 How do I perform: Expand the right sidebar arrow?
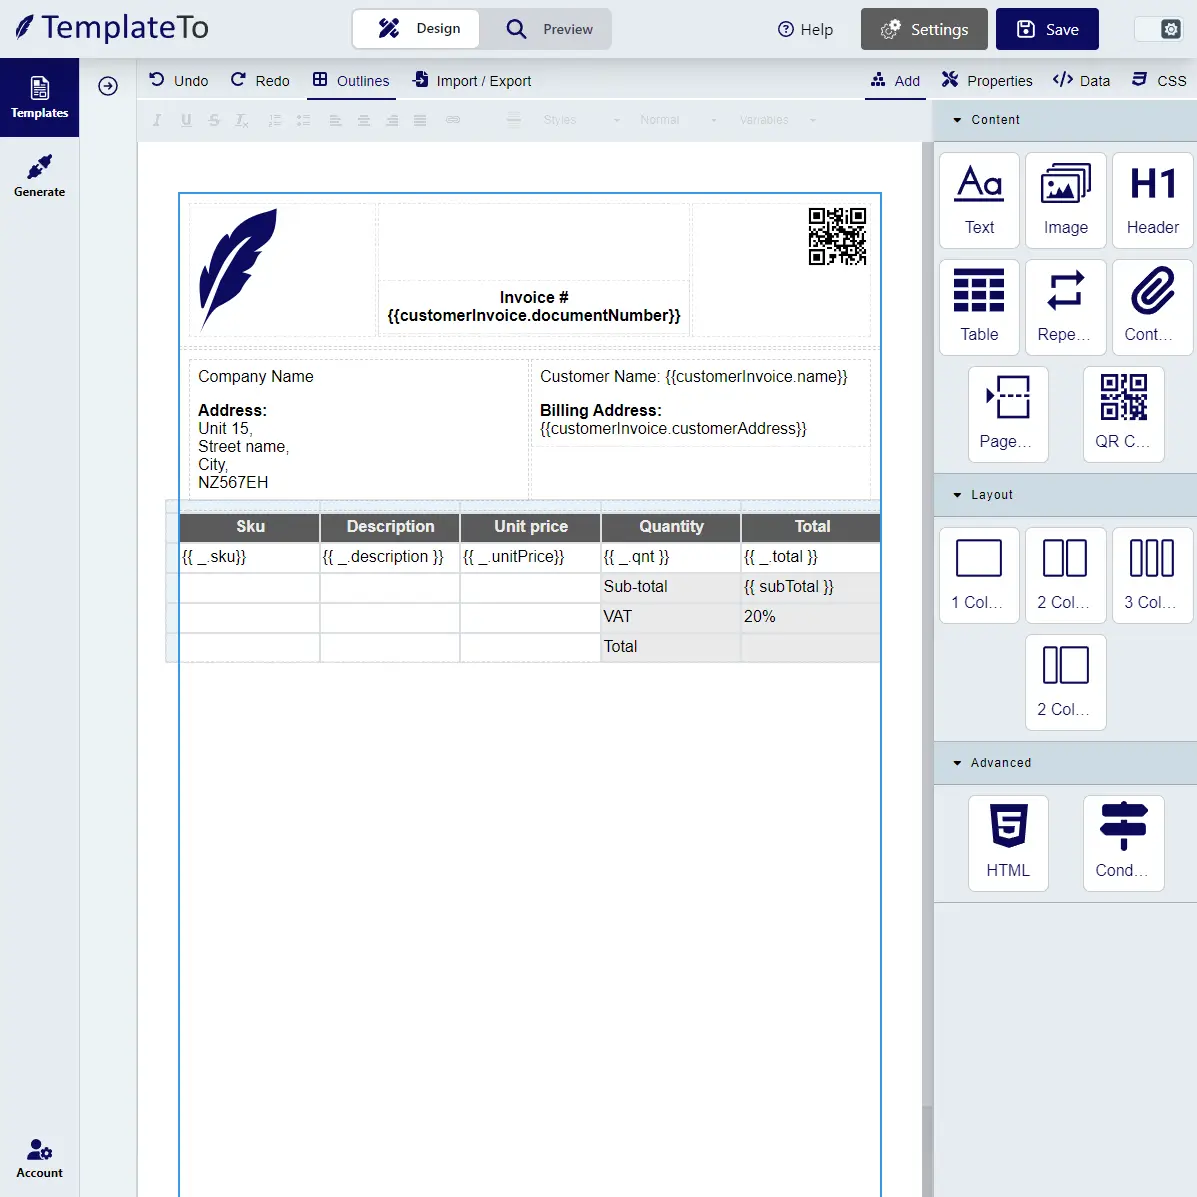pyautogui.click(x=108, y=85)
